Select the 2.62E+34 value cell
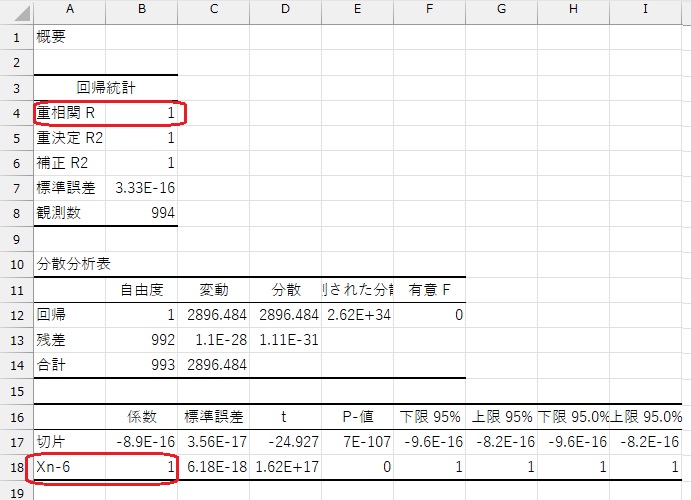This screenshot has width=691, height=500. 357,315
